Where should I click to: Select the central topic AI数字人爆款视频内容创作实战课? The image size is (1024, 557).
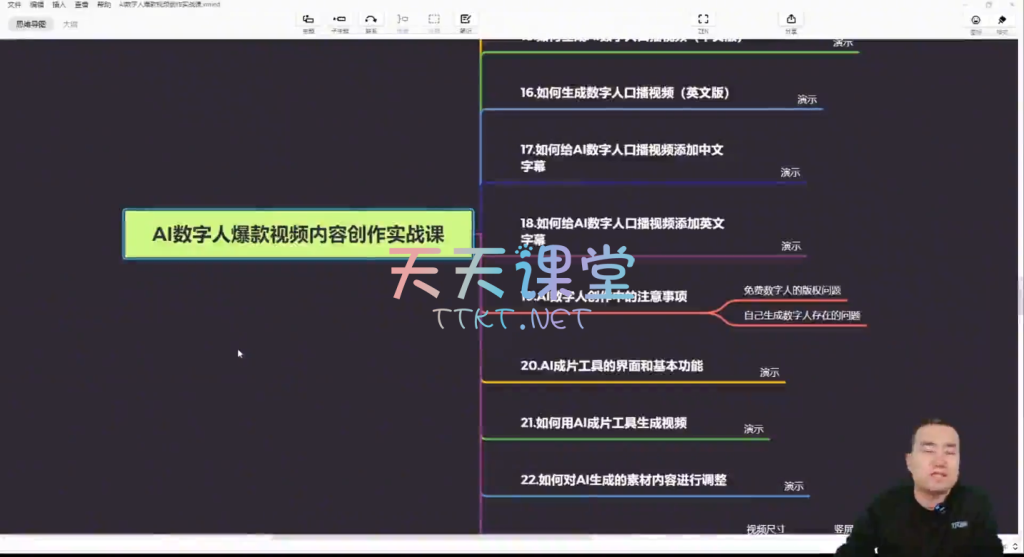(x=298, y=234)
